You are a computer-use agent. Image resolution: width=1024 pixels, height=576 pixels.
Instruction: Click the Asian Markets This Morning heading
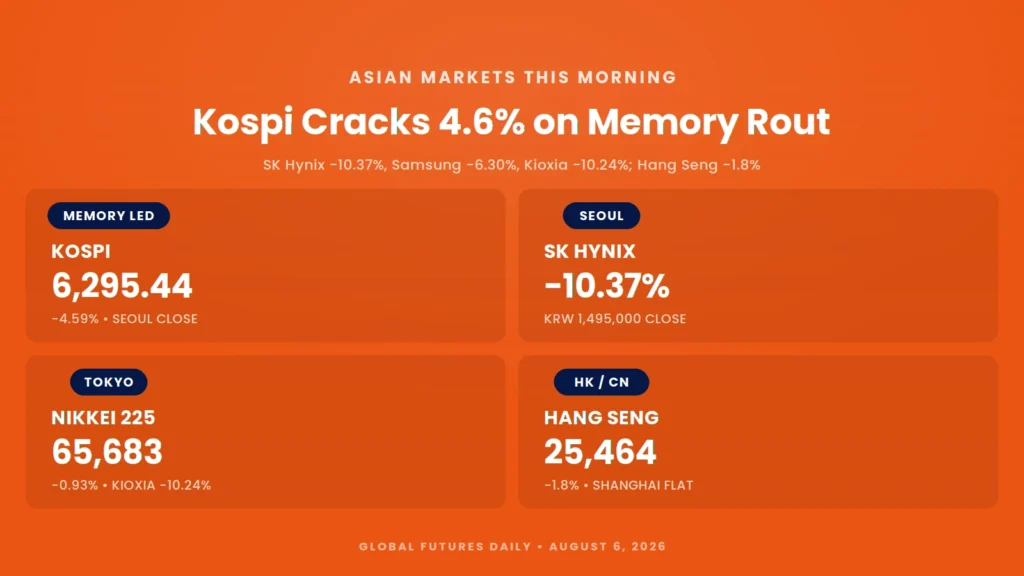click(x=513, y=77)
